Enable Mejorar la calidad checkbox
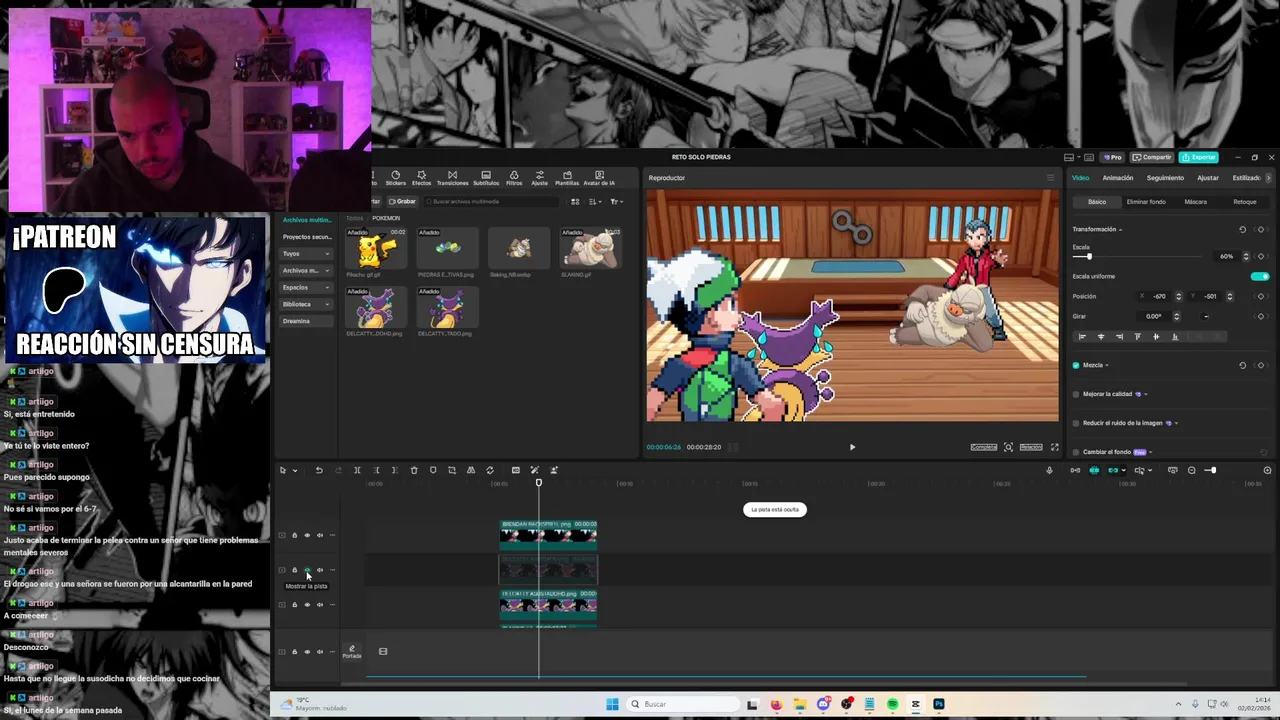Image resolution: width=1280 pixels, height=720 pixels. tap(1076, 394)
